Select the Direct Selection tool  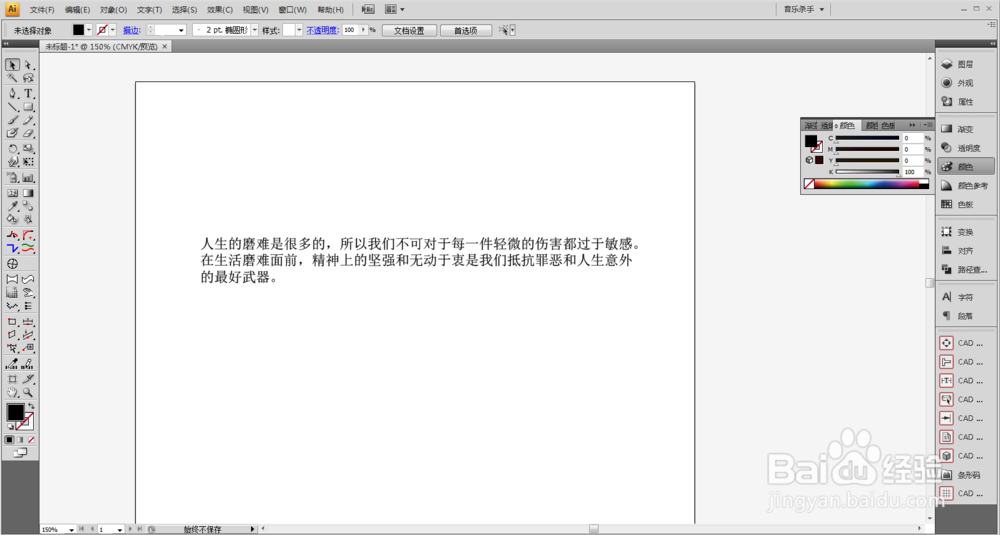tap(28, 65)
